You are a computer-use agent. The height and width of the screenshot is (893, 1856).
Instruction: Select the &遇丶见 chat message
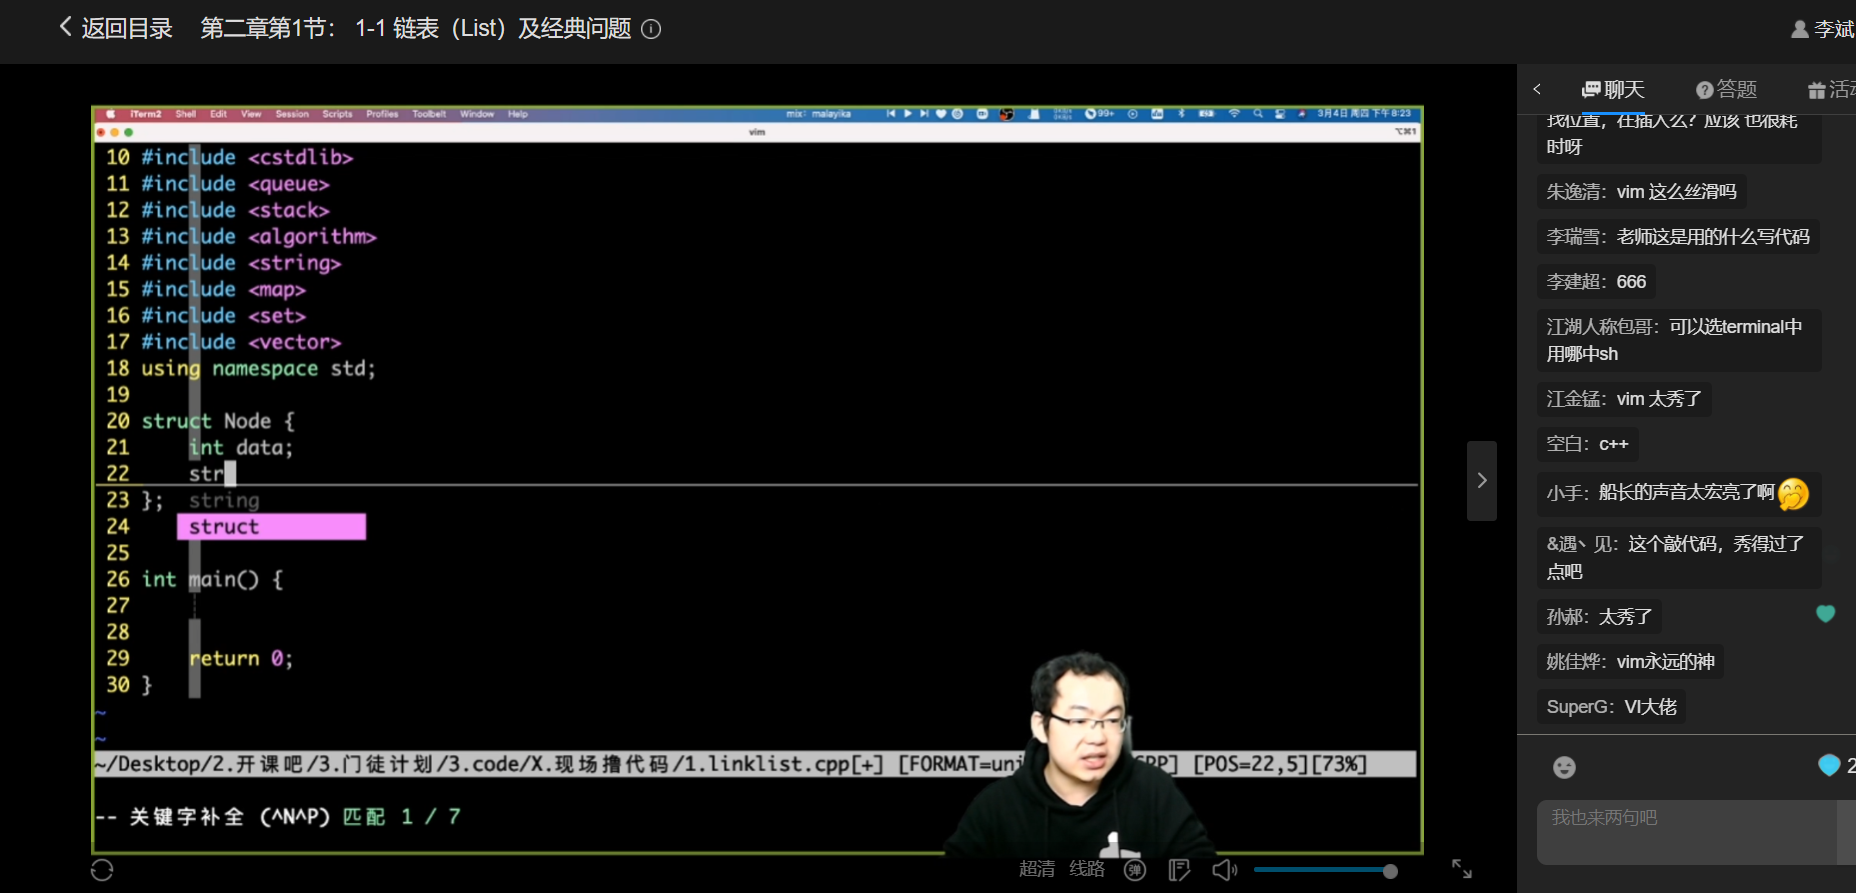(1679, 558)
